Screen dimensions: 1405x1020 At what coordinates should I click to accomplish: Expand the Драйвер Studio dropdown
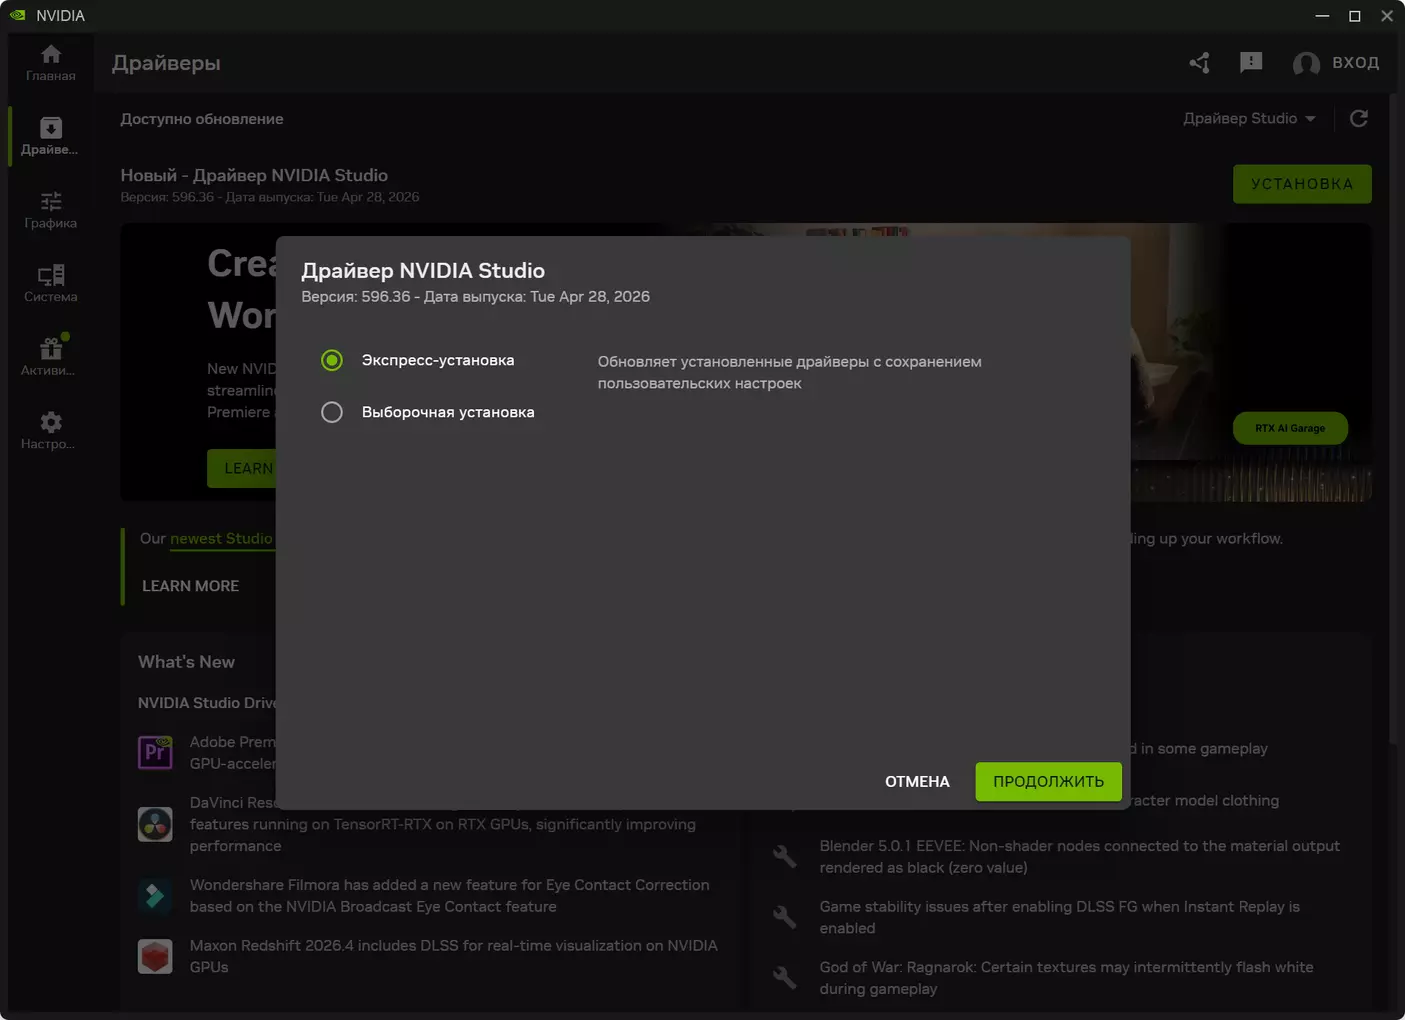point(1250,118)
